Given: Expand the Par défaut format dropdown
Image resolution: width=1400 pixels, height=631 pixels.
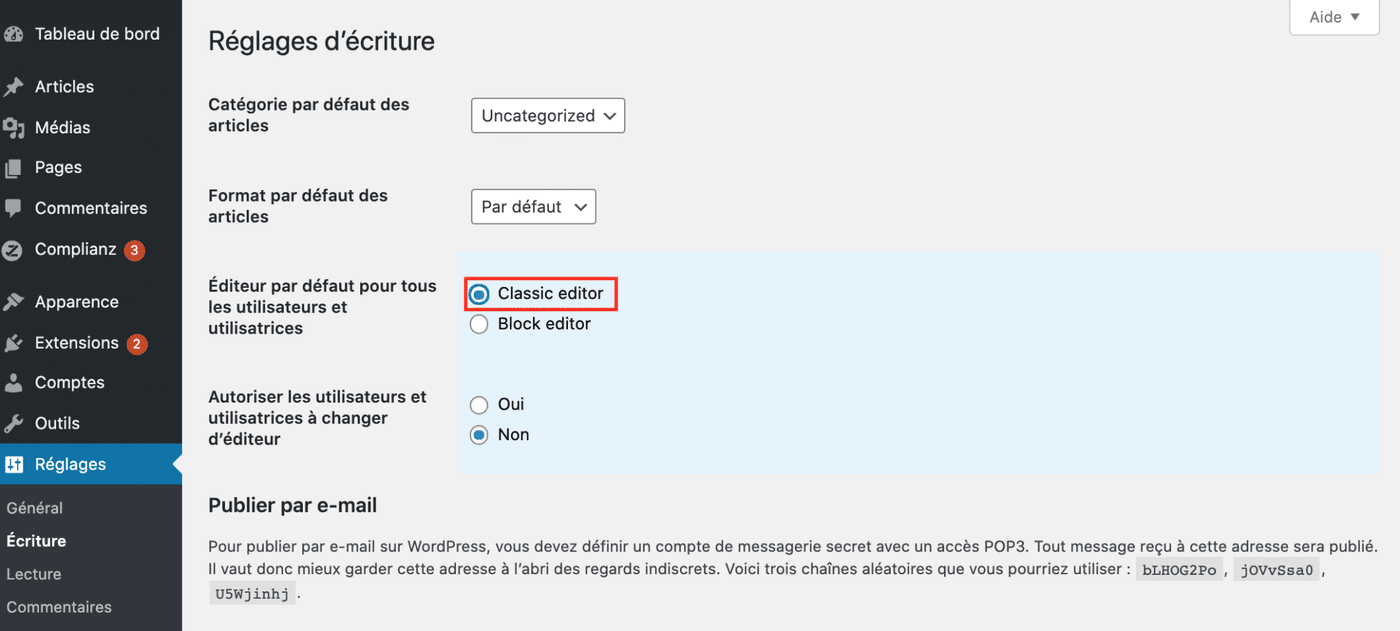Looking at the screenshot, I should 533,207.
